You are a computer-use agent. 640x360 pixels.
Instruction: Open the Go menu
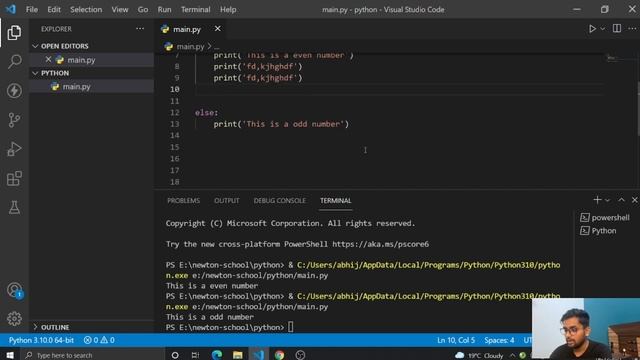coord(142,9)
